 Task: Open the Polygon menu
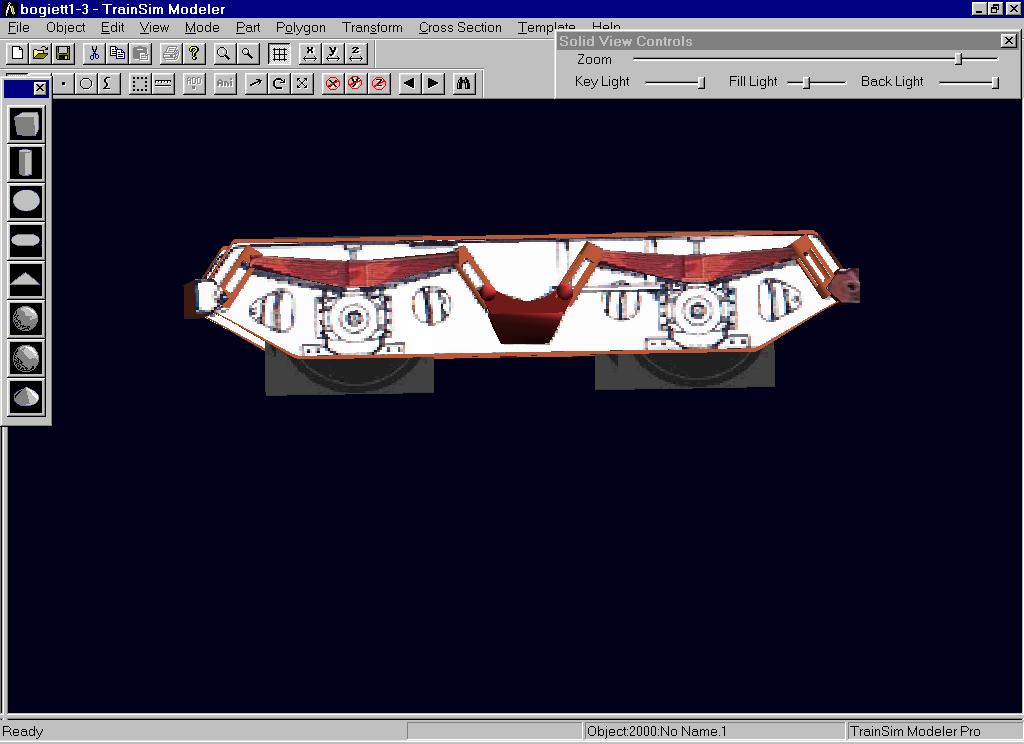pyautogui.click(x=300, y=27)
